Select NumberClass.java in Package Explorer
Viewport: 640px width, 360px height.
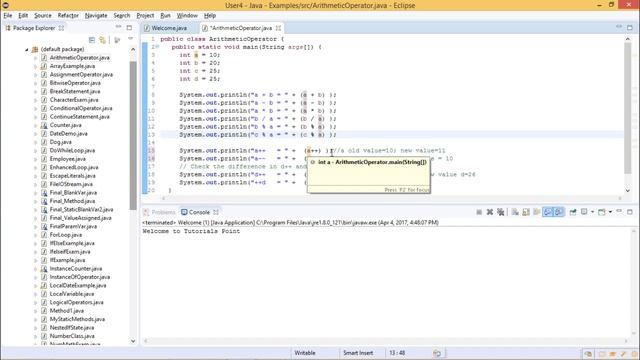coord(72,336)
